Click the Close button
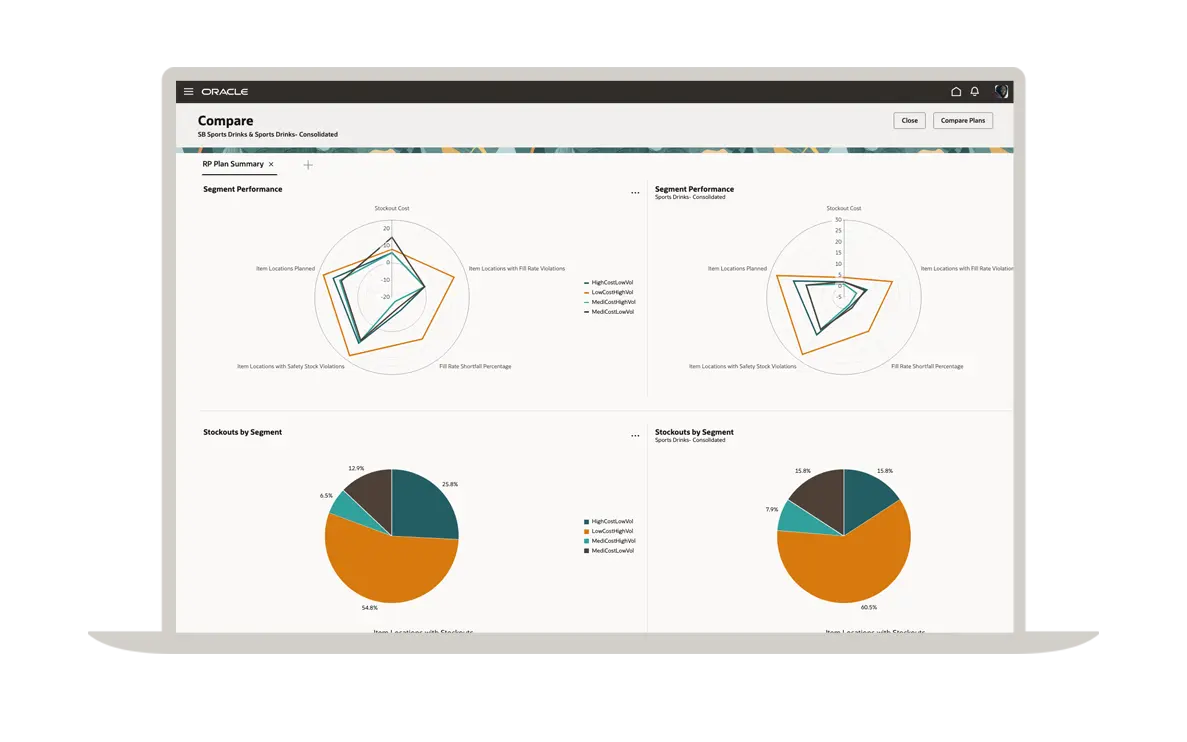Image resolution: width=1187 pixels, height=742 pixels. point(909,121)
